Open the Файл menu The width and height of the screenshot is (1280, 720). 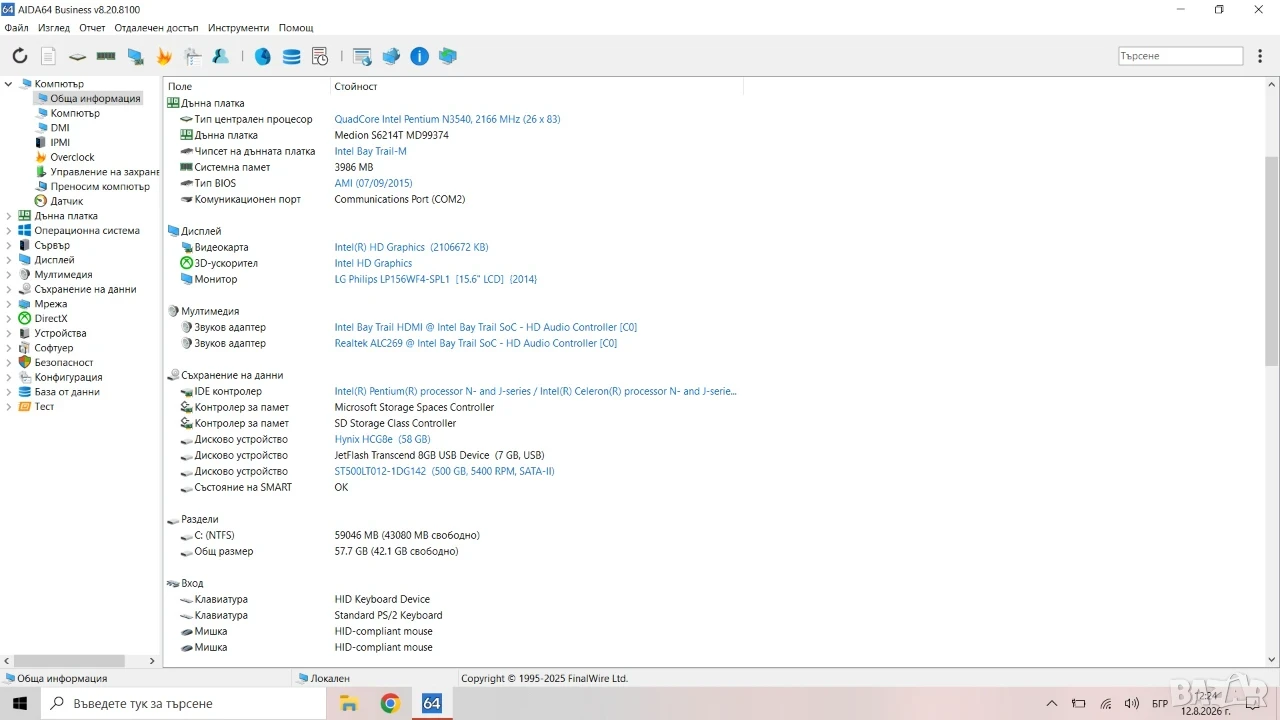16,28
